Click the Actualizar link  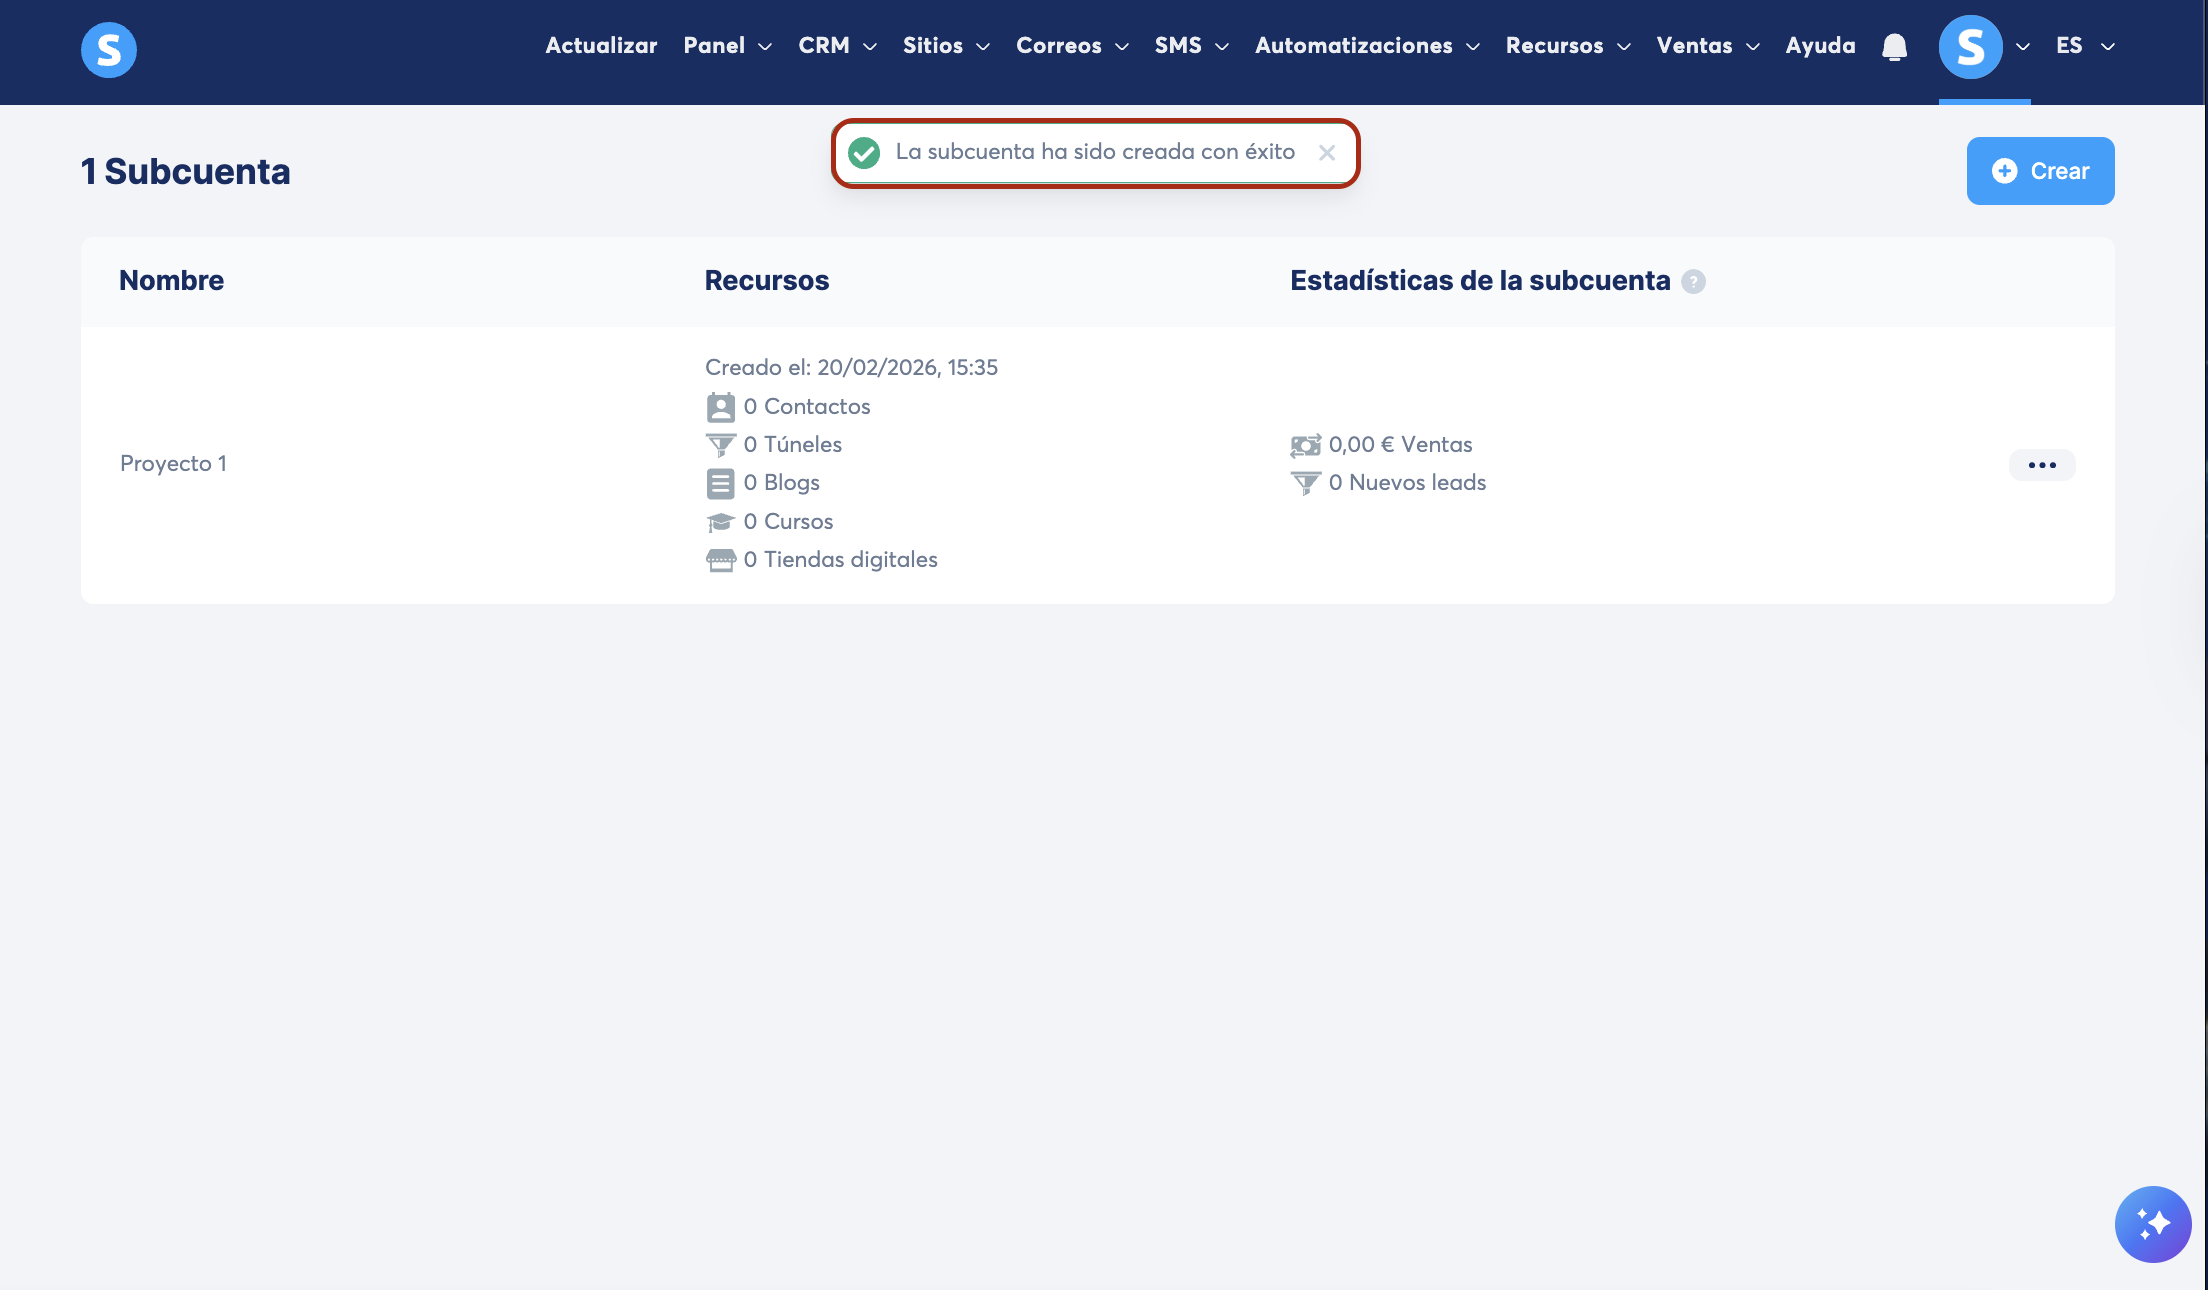click(601, 46)
